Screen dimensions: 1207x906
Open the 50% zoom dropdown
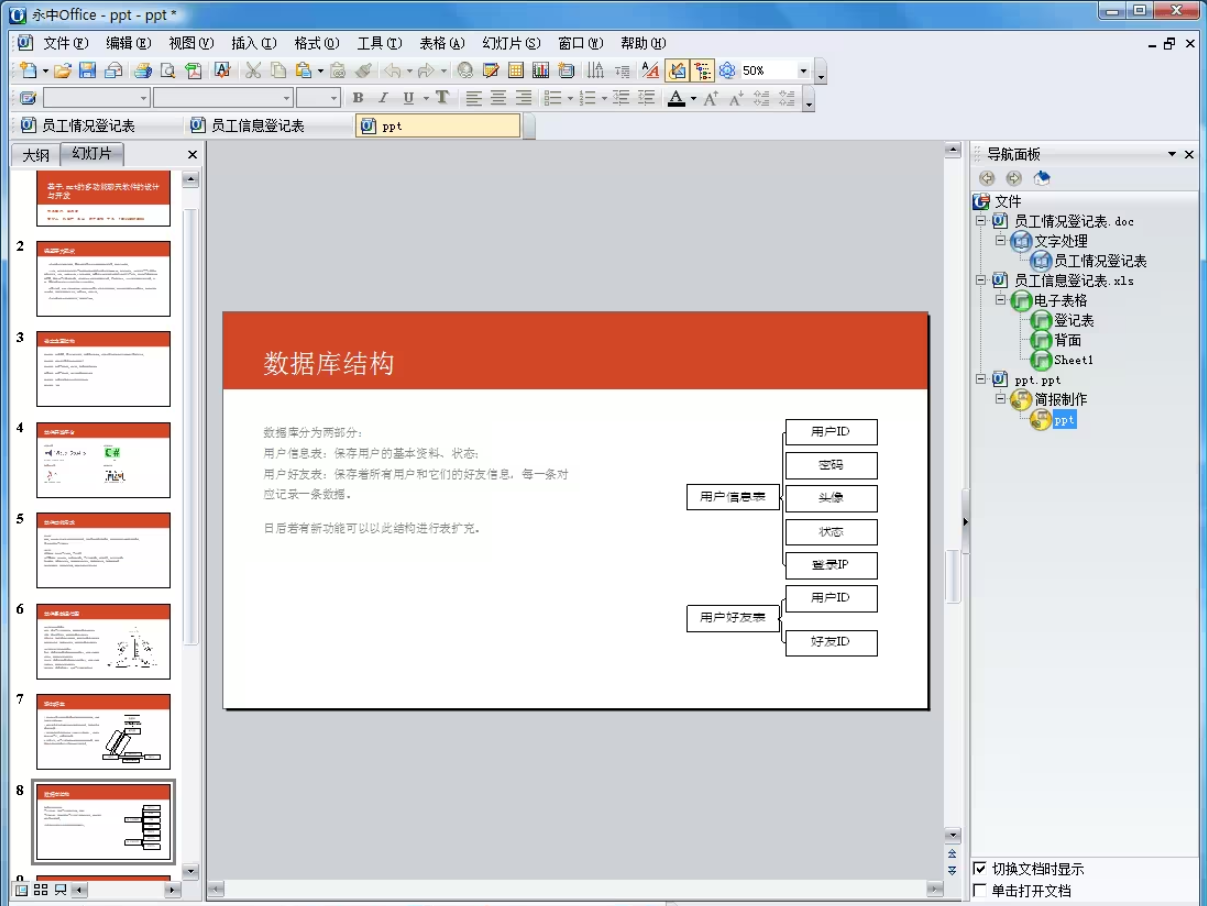click(x=803, y=71)
